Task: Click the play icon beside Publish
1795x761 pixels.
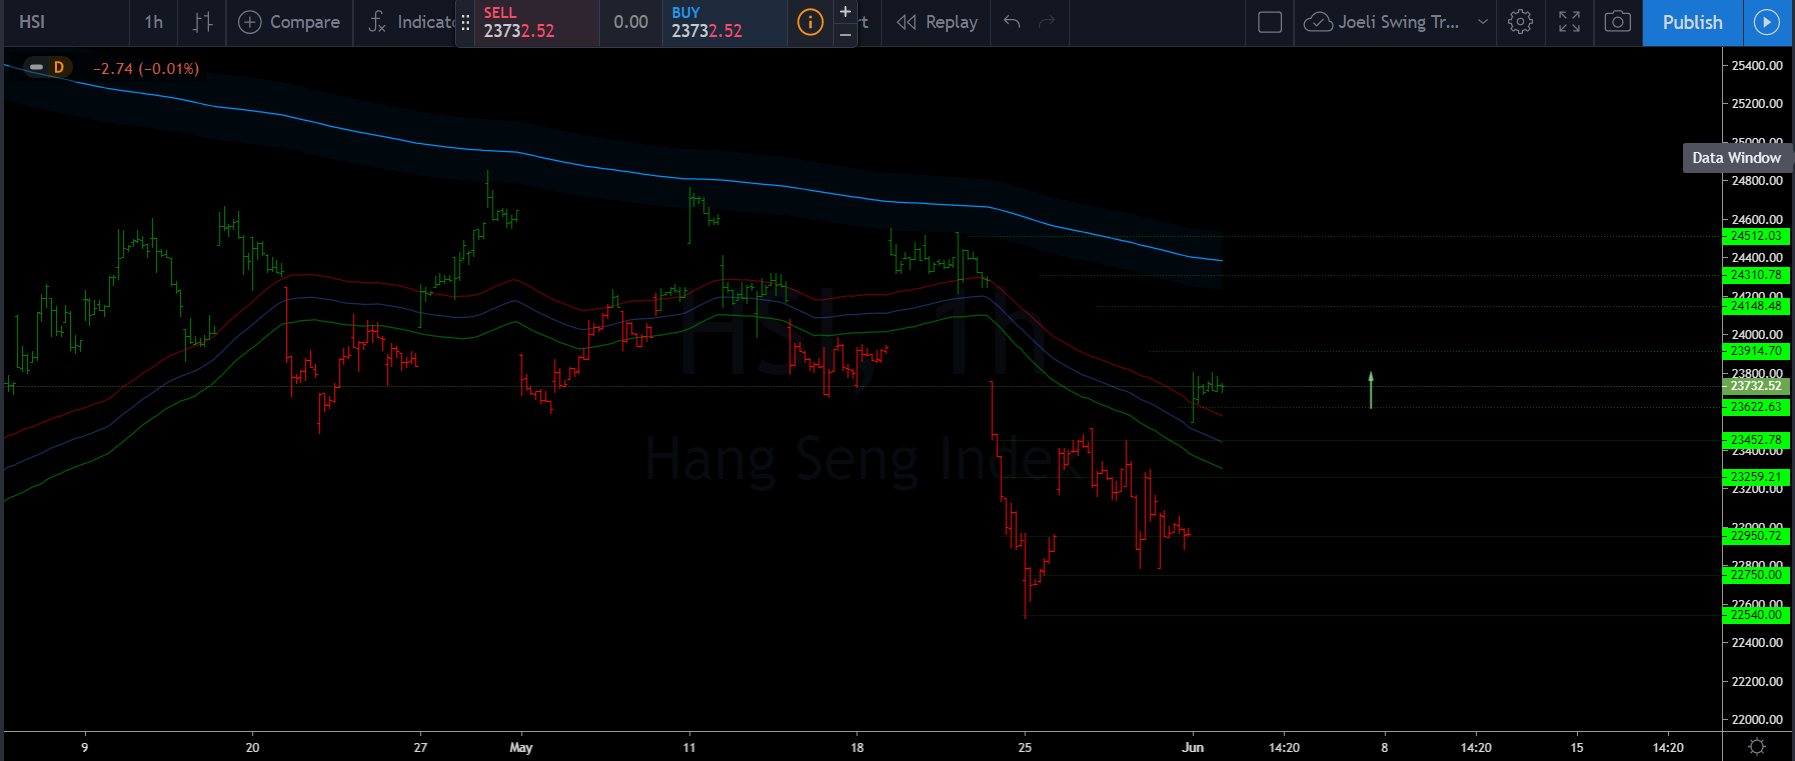Action: pyautogui.click(x=1767, y=22)
